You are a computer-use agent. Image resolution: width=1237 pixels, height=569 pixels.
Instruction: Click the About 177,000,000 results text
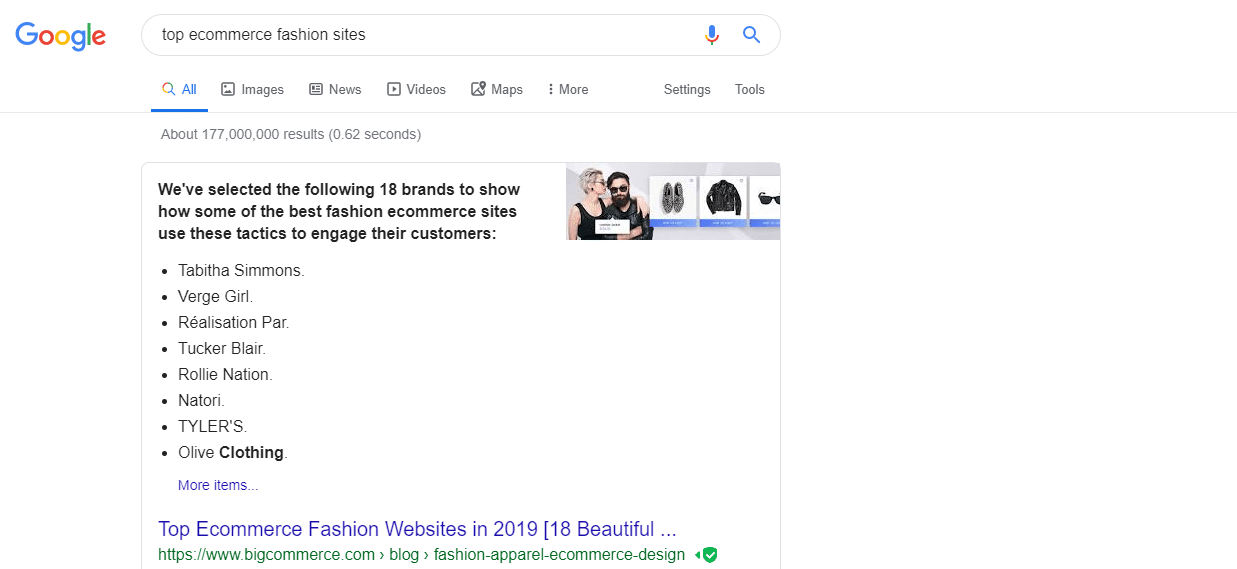click(291, 134)
